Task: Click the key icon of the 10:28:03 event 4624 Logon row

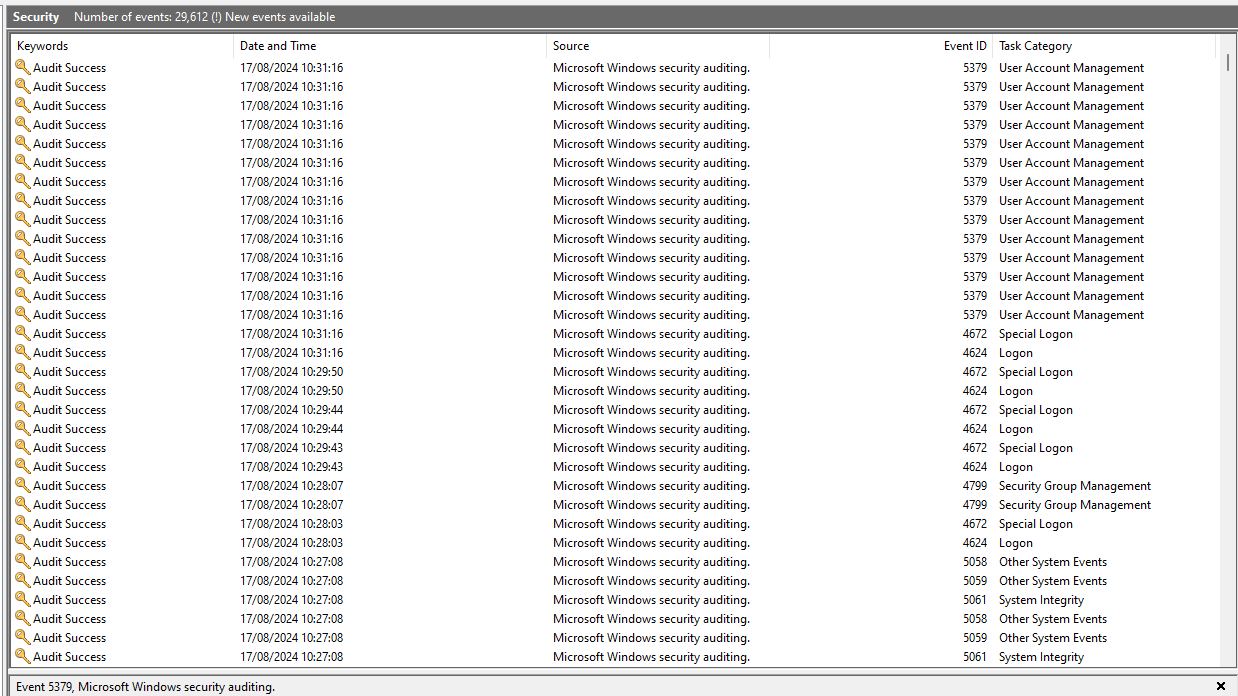Action: [x=22, y=542]
